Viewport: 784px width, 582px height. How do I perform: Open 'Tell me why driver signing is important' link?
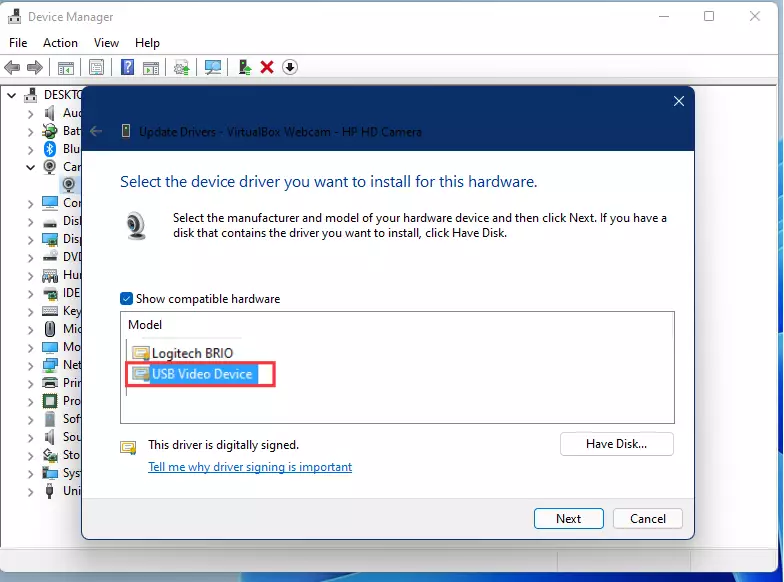250,467
